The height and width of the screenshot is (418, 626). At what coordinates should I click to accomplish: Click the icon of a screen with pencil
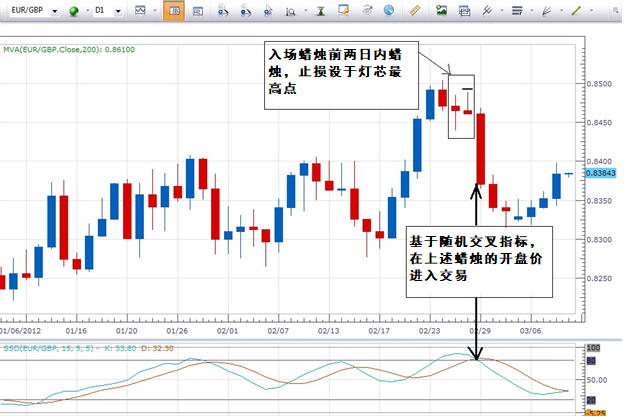(x=343, y=11)
